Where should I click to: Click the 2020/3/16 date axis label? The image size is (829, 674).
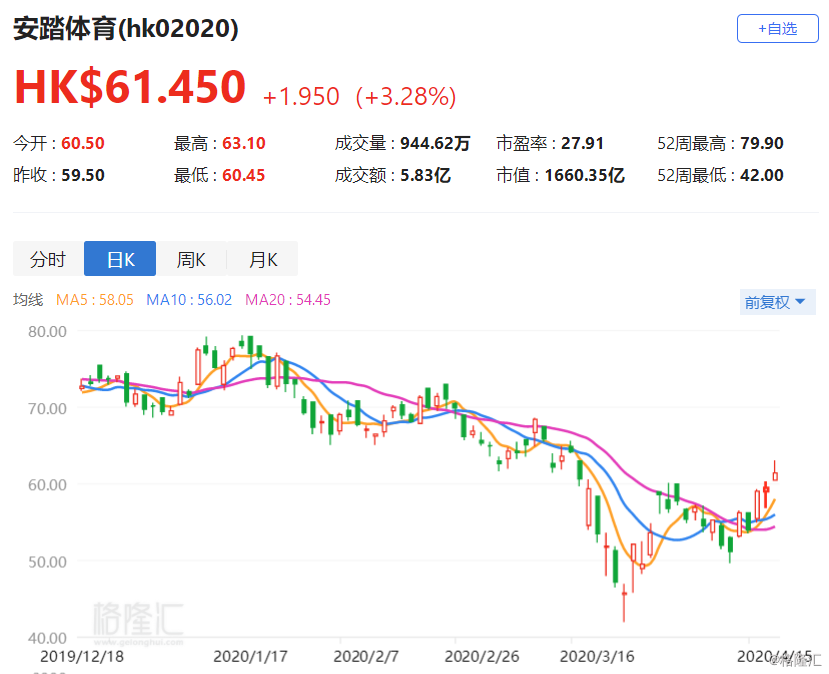pyautogui.click(x=597, y=656)
